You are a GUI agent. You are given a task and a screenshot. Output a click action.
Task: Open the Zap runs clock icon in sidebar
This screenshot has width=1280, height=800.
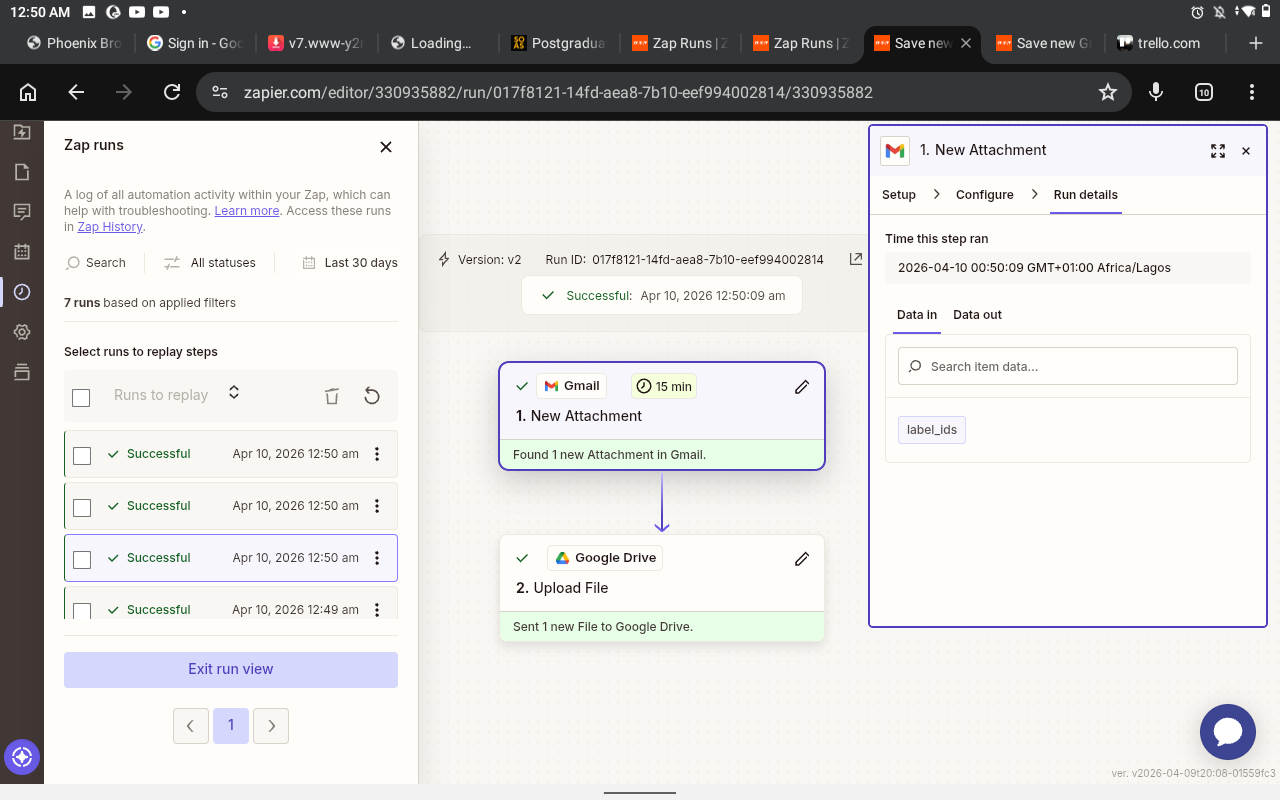click(22, 292)
